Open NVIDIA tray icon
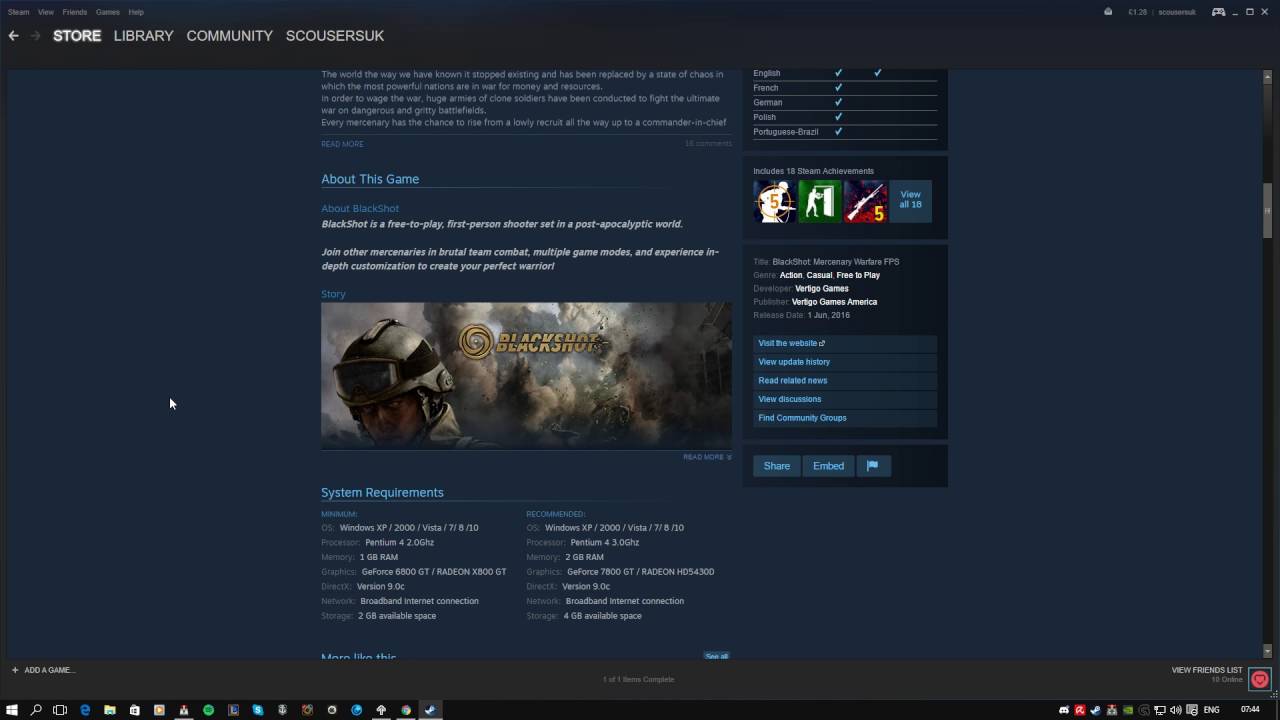The image size is (1280, 720). (1128, 710)
